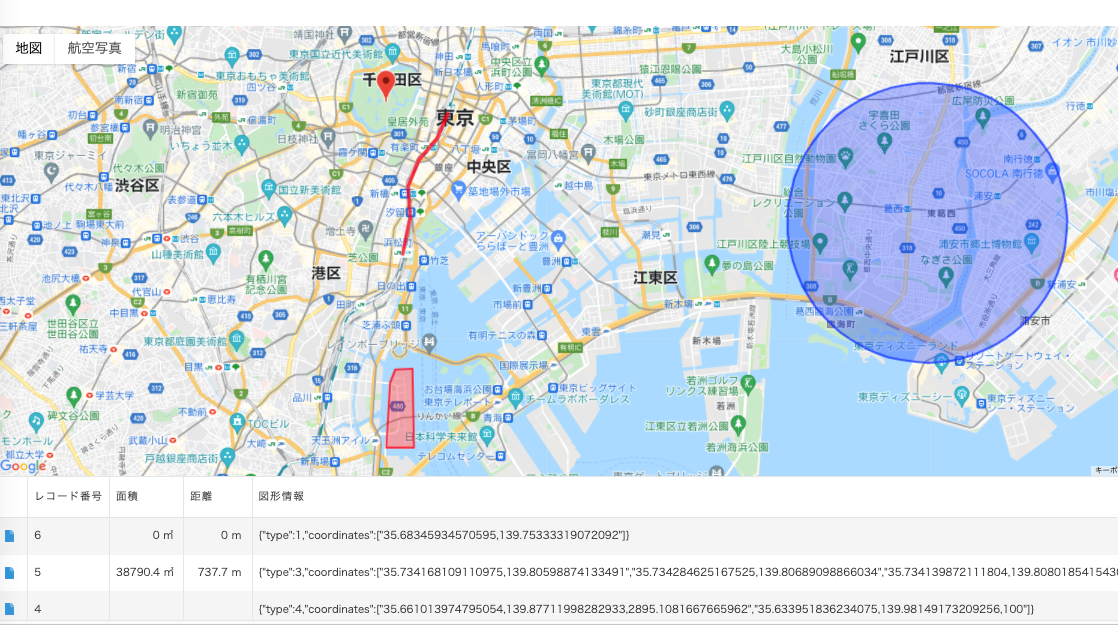Click 六本木ヒルズ map icon
Screen dimensions: 1118x625
(285, 214)
